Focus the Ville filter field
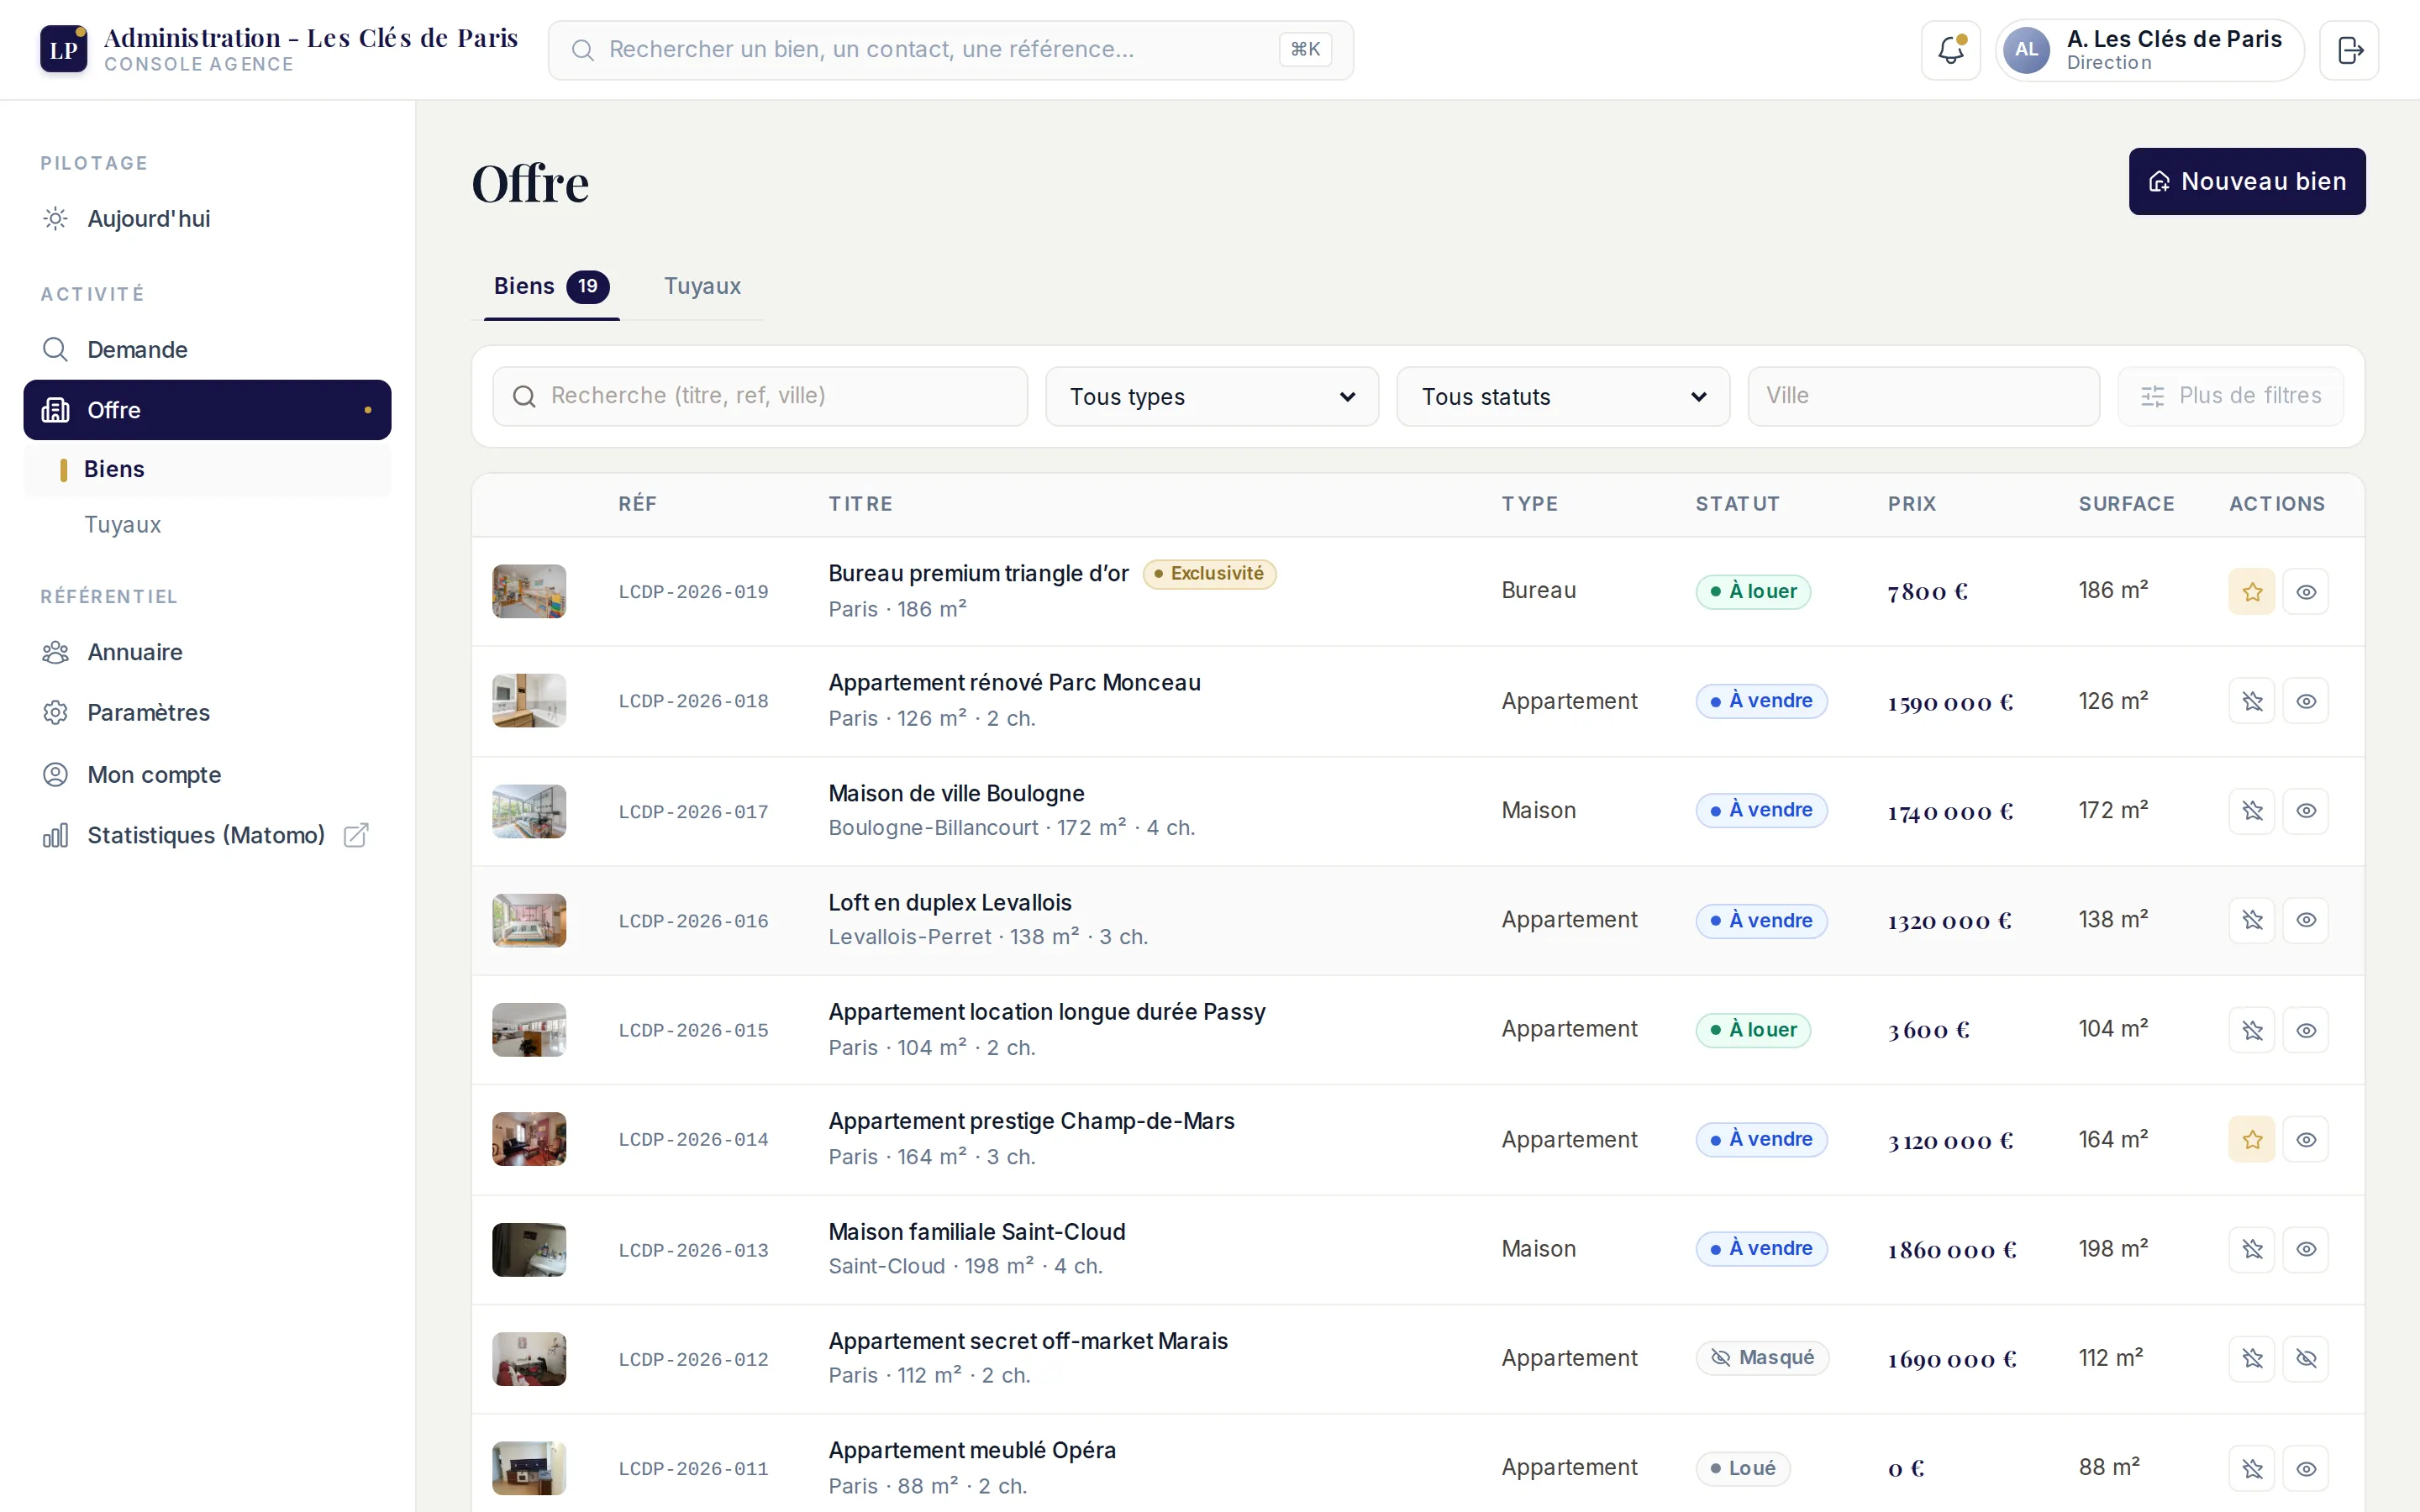 1923,396
